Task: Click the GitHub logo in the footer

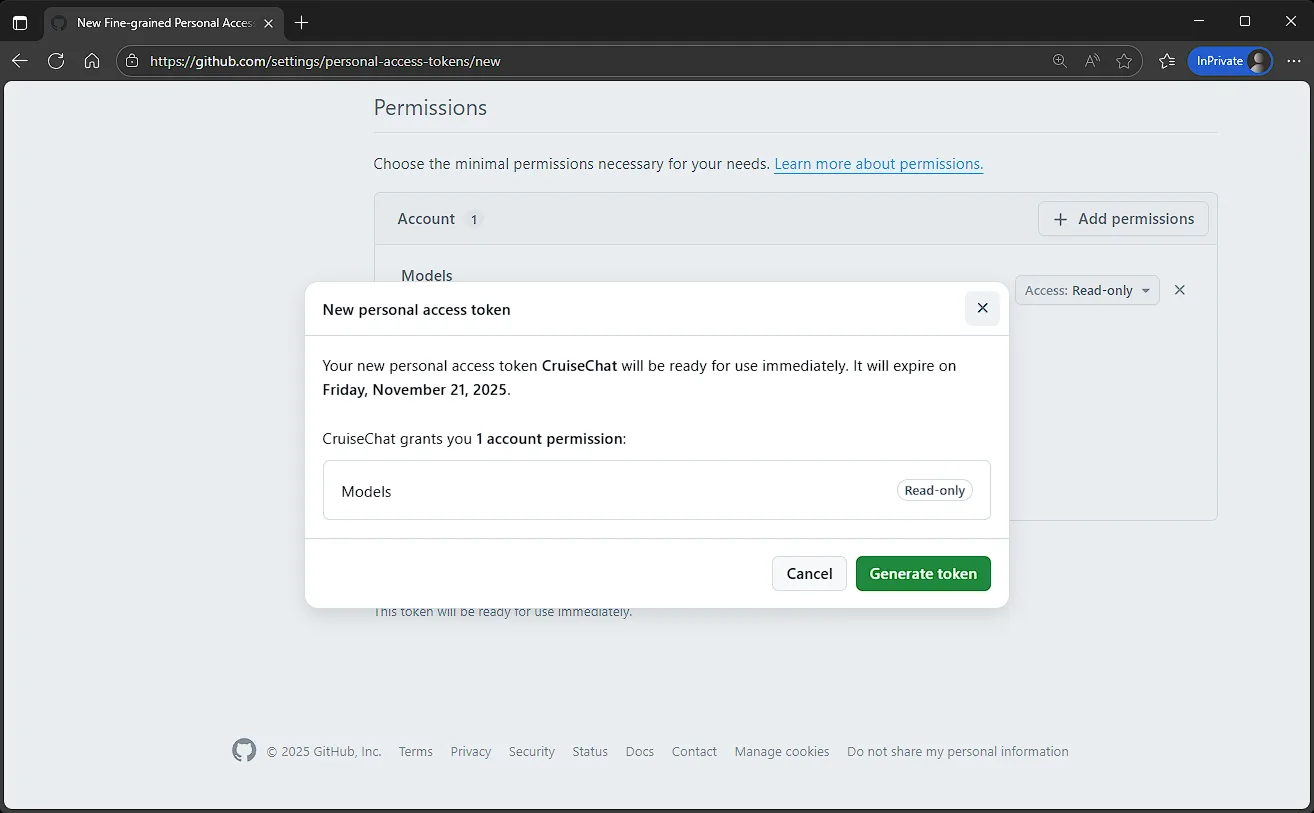Action: 244,751
